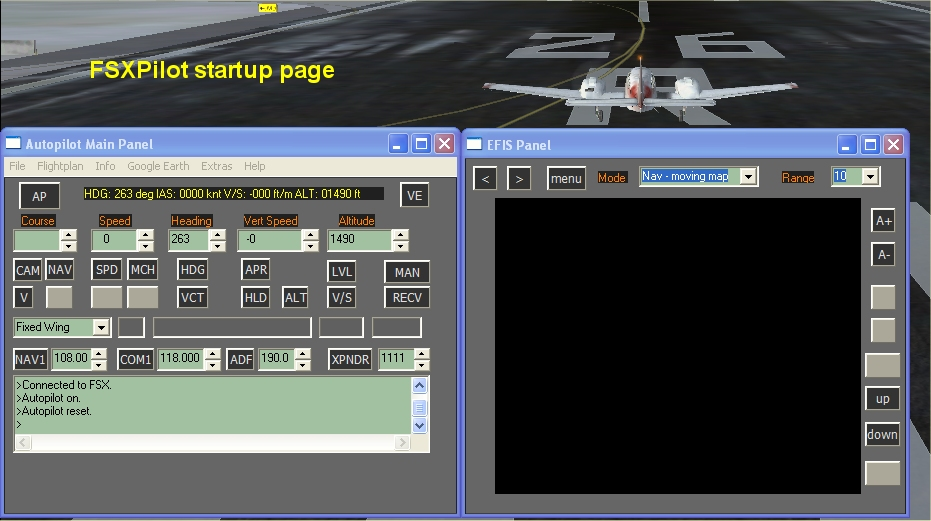This screenshot has height=521, width=931.
Task: Increase Course with up spinner arrow
Action: tap(69, 235)
